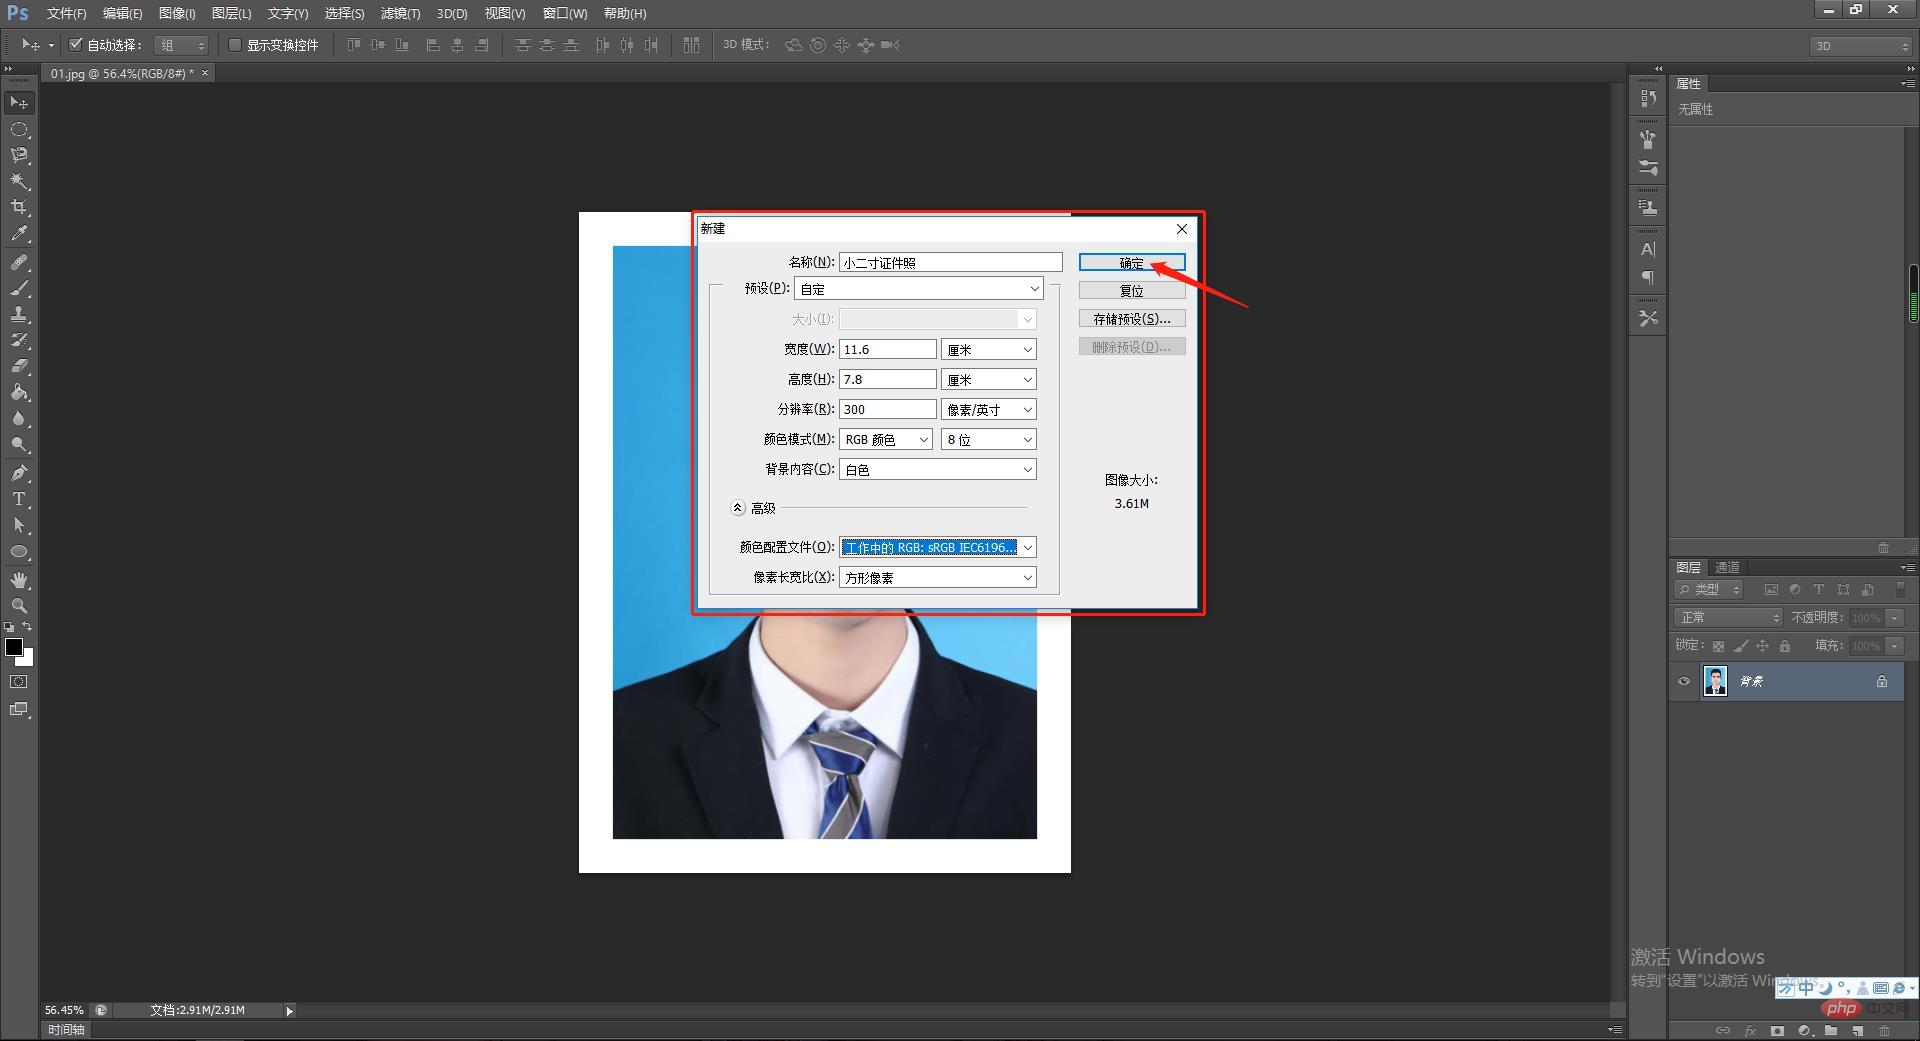Select the Magic Wand tool
The height and width of the screenshot is (1041, 1920).
(19, 181)
